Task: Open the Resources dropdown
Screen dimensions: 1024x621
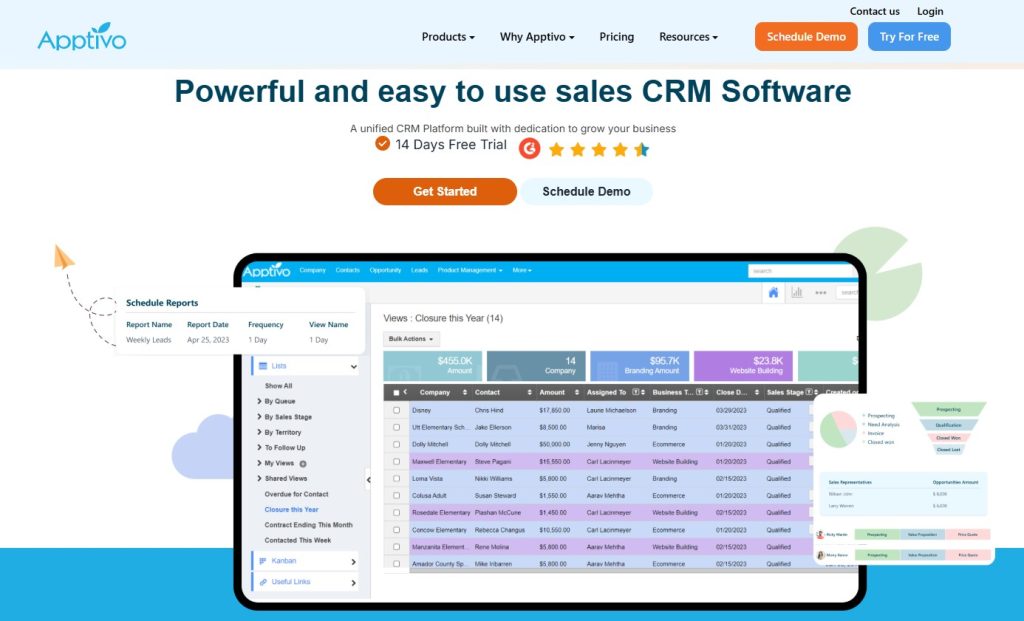Action: 688,37
